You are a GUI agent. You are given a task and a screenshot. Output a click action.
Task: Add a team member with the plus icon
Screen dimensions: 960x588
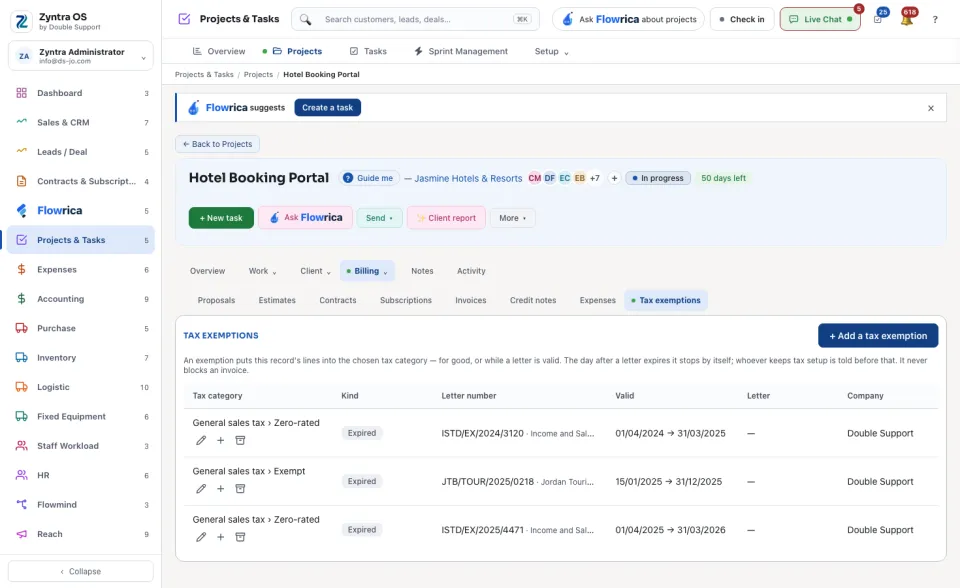click(x=614, y=178)
